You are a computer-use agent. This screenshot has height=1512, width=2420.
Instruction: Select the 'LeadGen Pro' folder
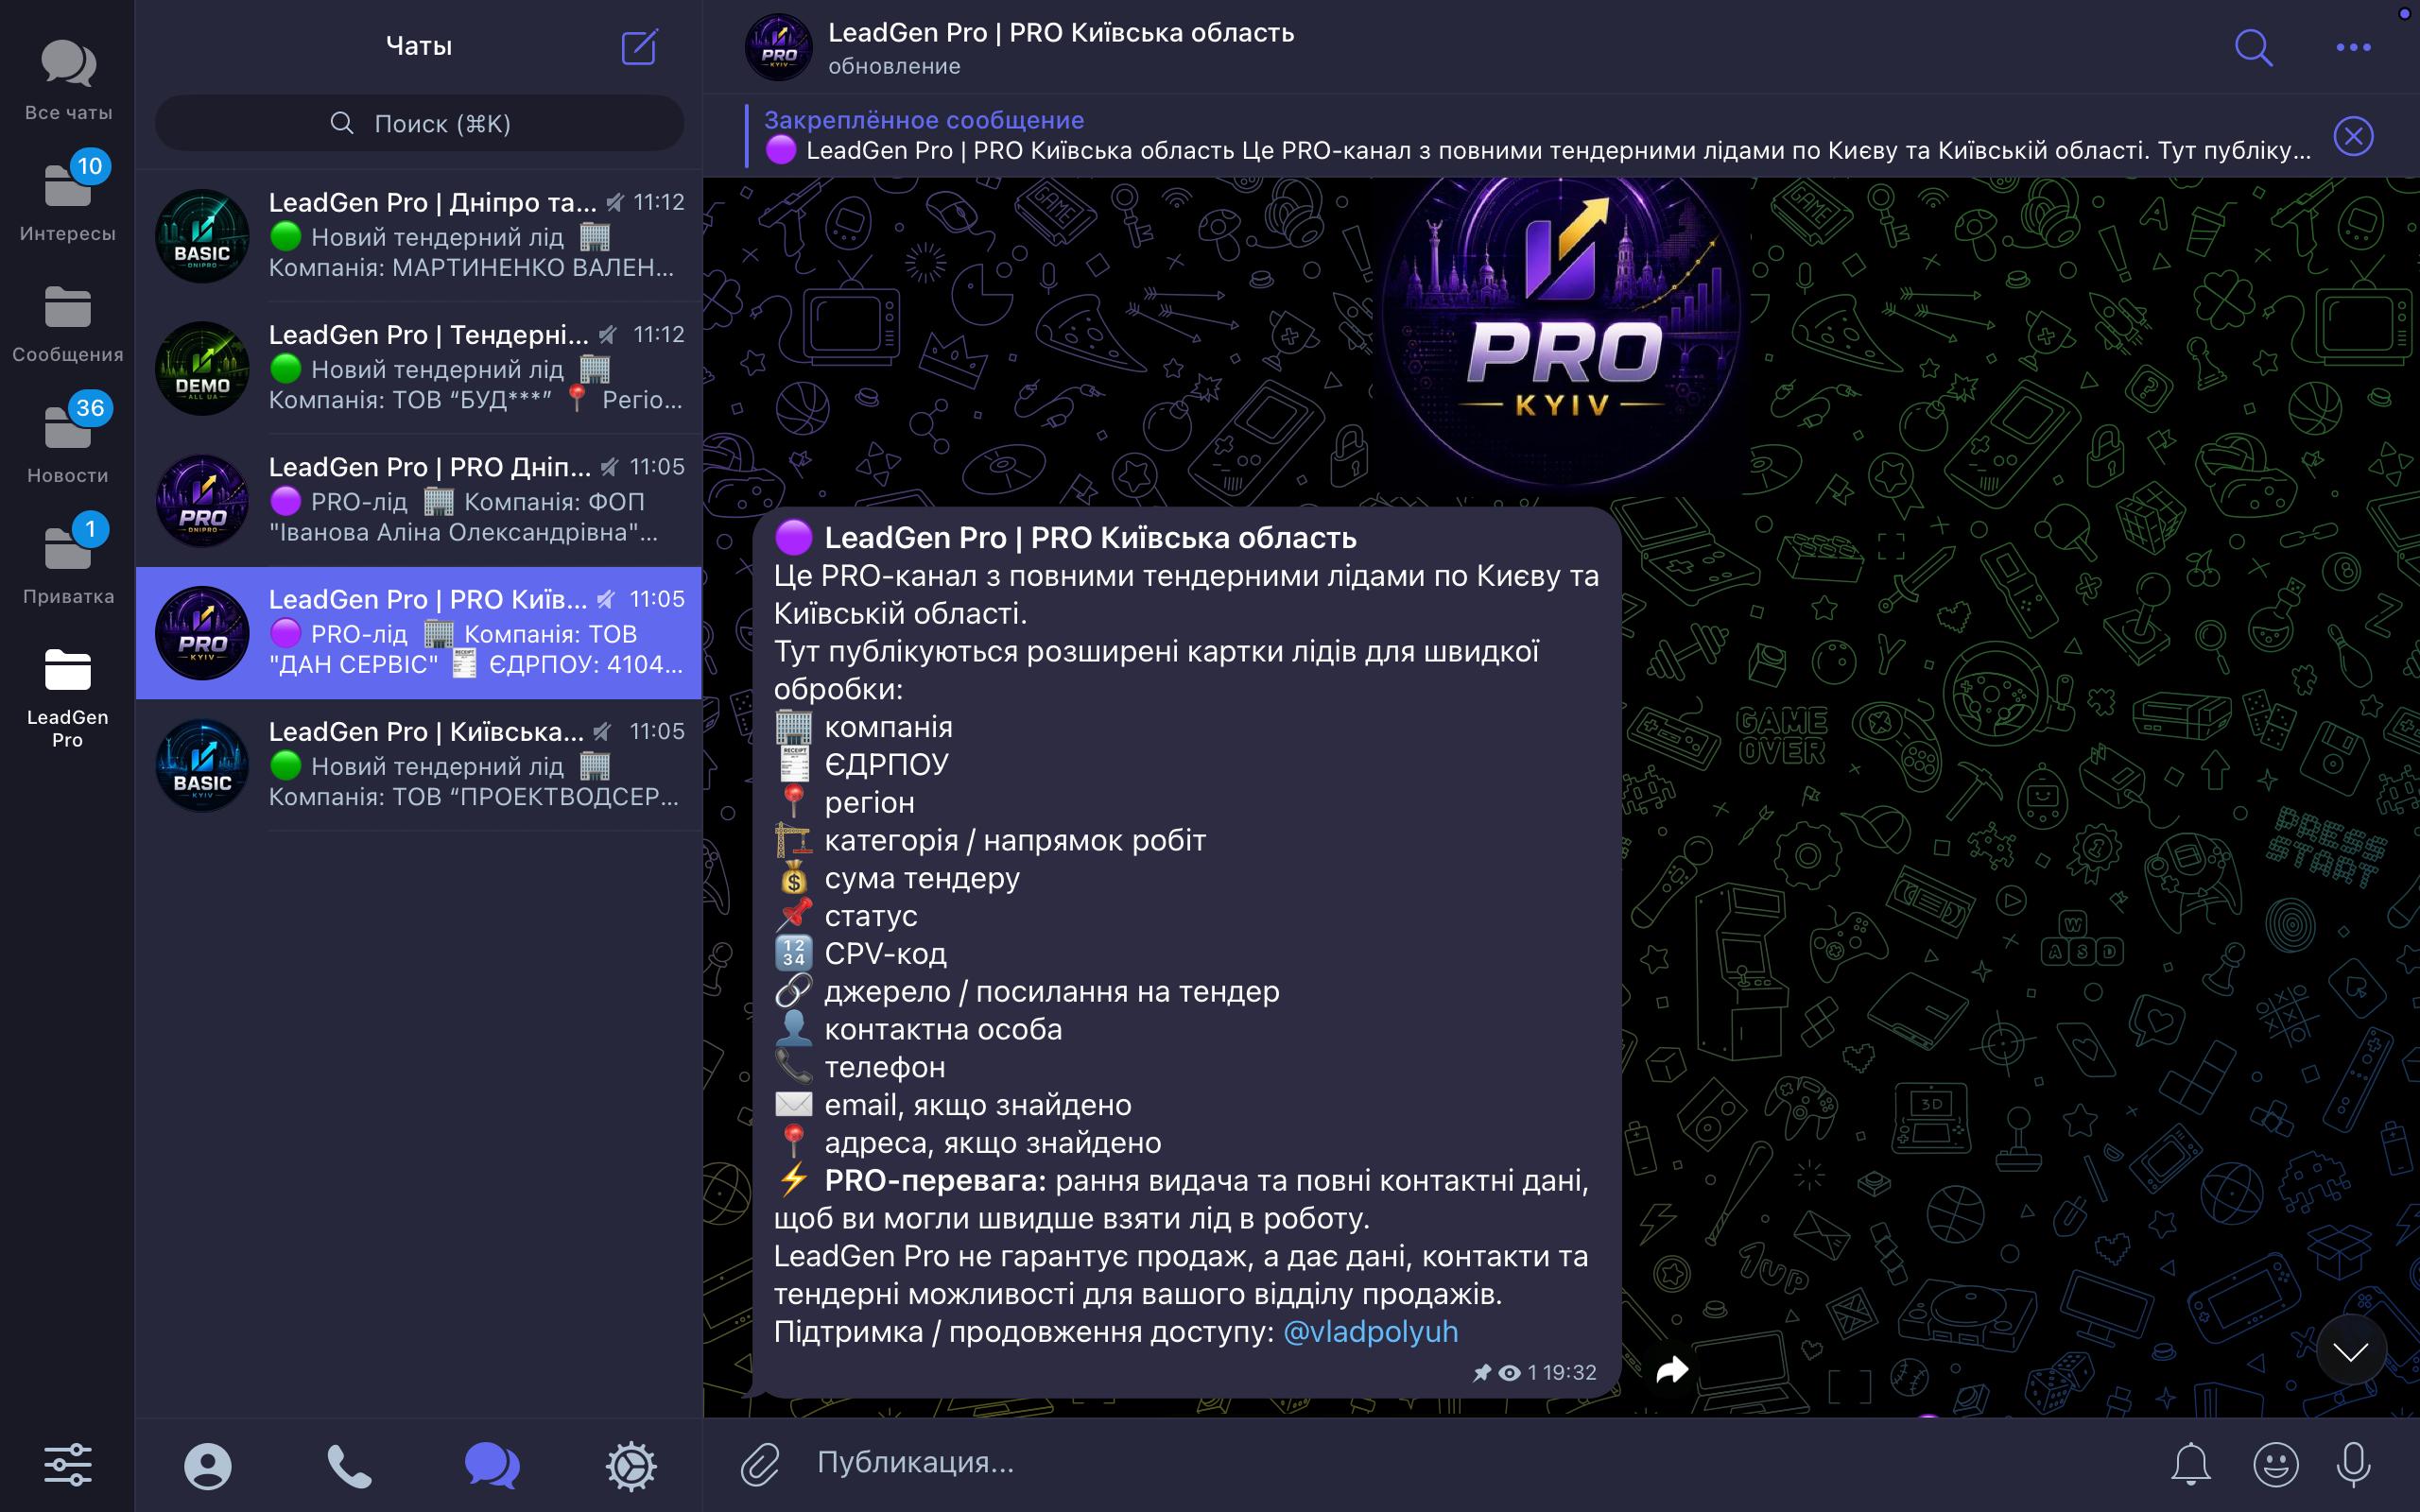point(67,698)
